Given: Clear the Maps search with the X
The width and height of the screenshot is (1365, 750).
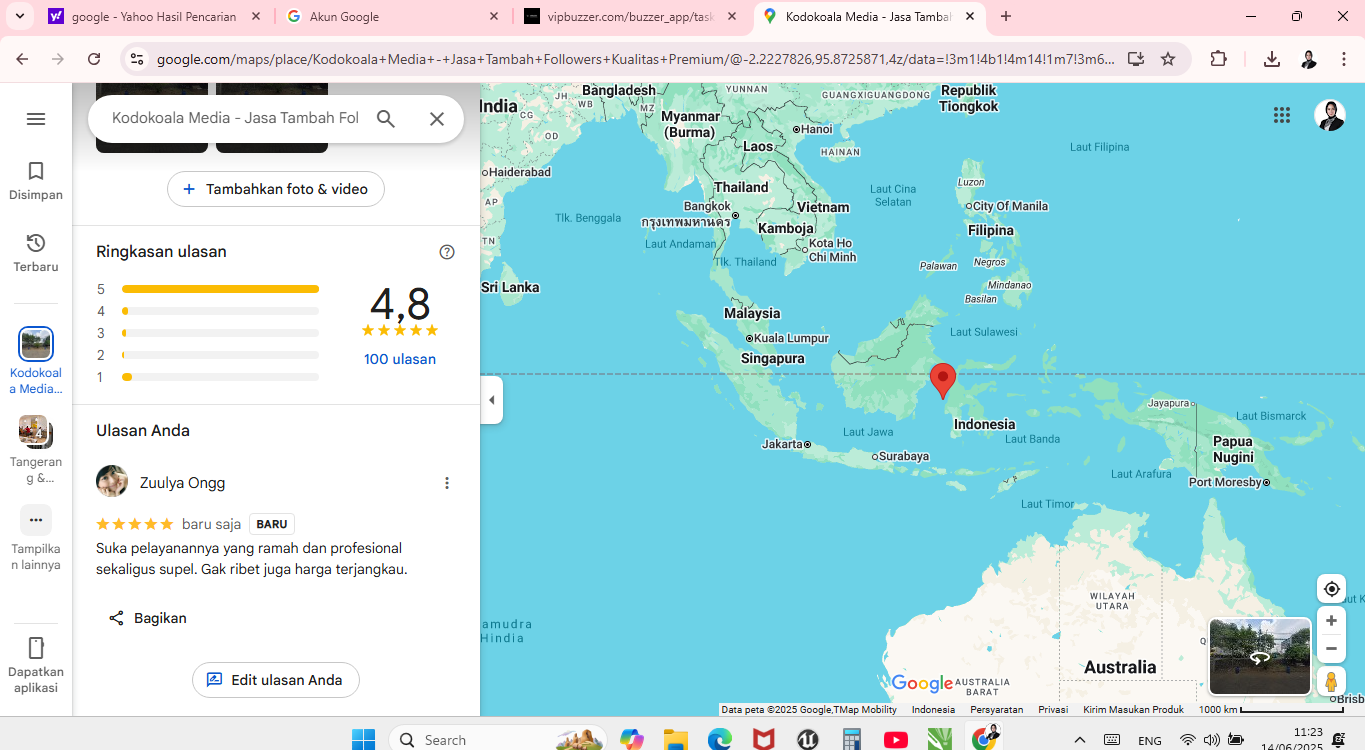Looking at the screenshot, I should (x=437, y=119).
